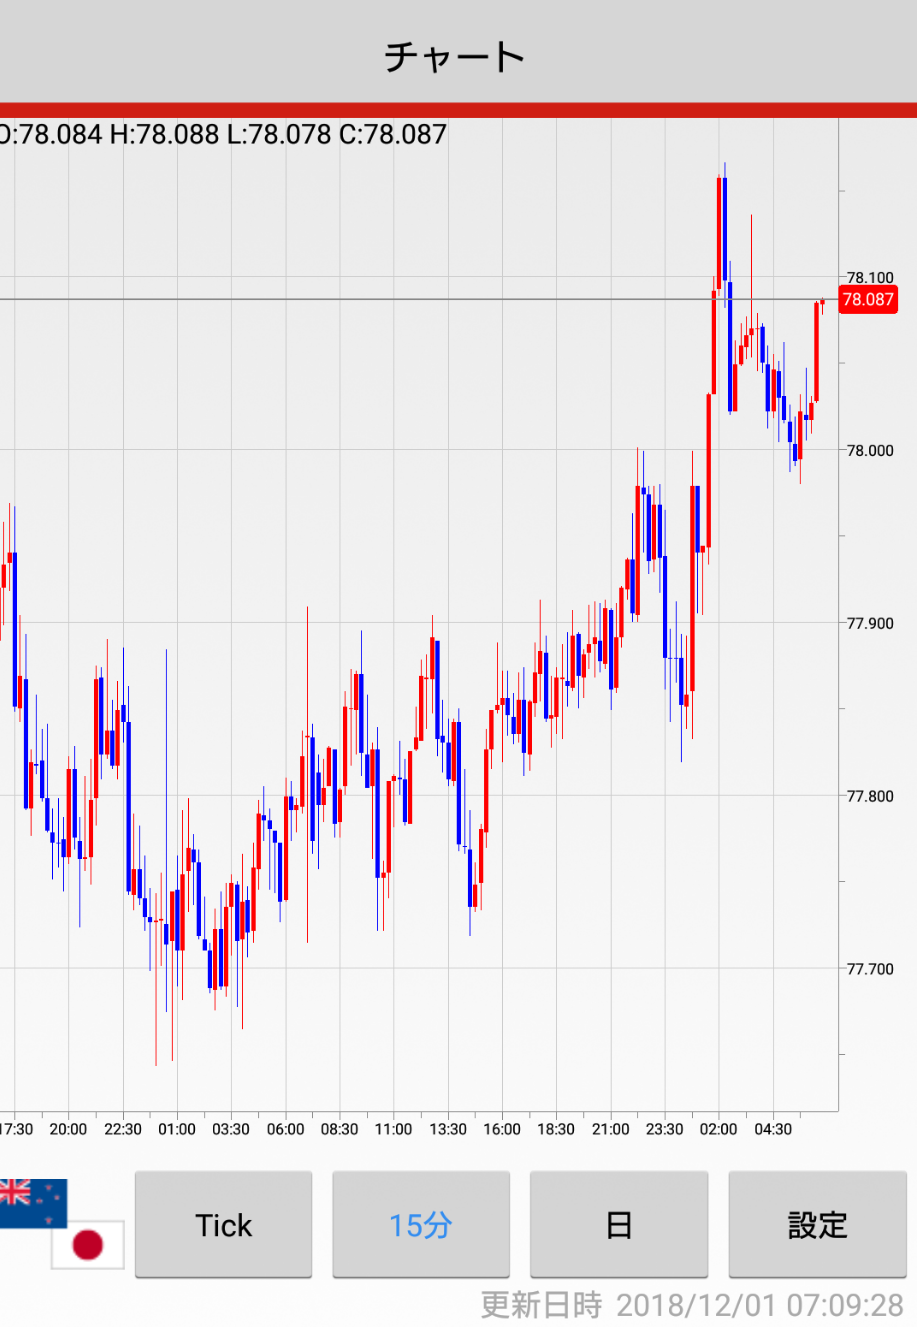
Task: Switch to the 日 daily chart
Action: [618, 1225]
